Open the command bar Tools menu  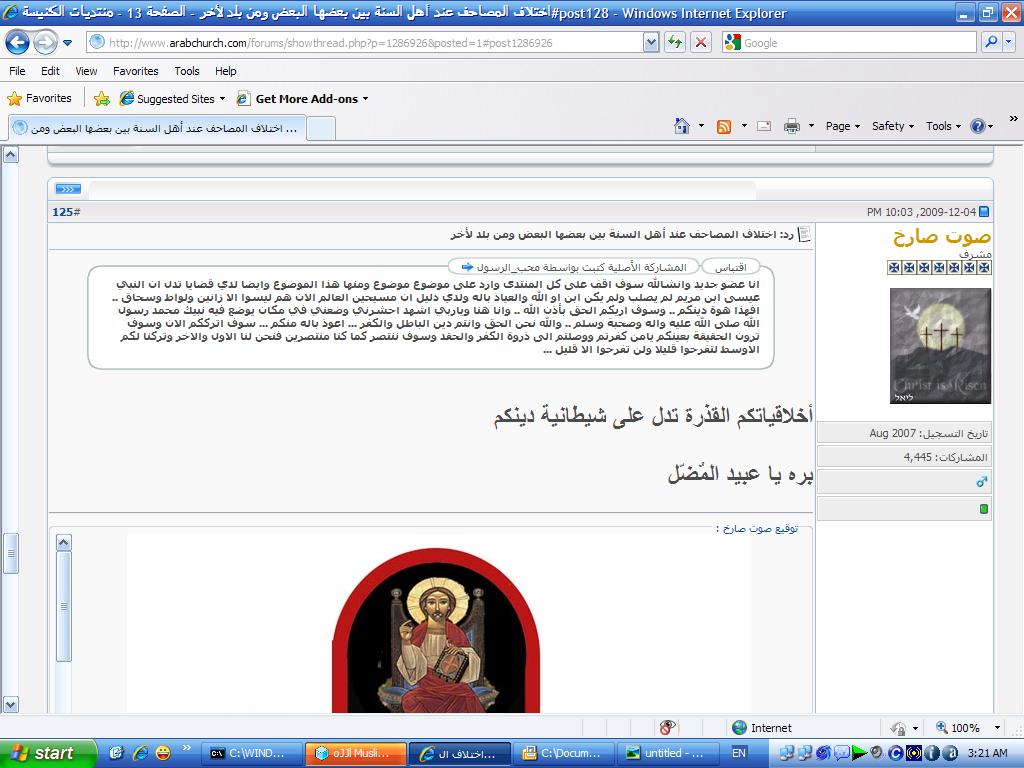pyautogui.click(x=943, y=126)
